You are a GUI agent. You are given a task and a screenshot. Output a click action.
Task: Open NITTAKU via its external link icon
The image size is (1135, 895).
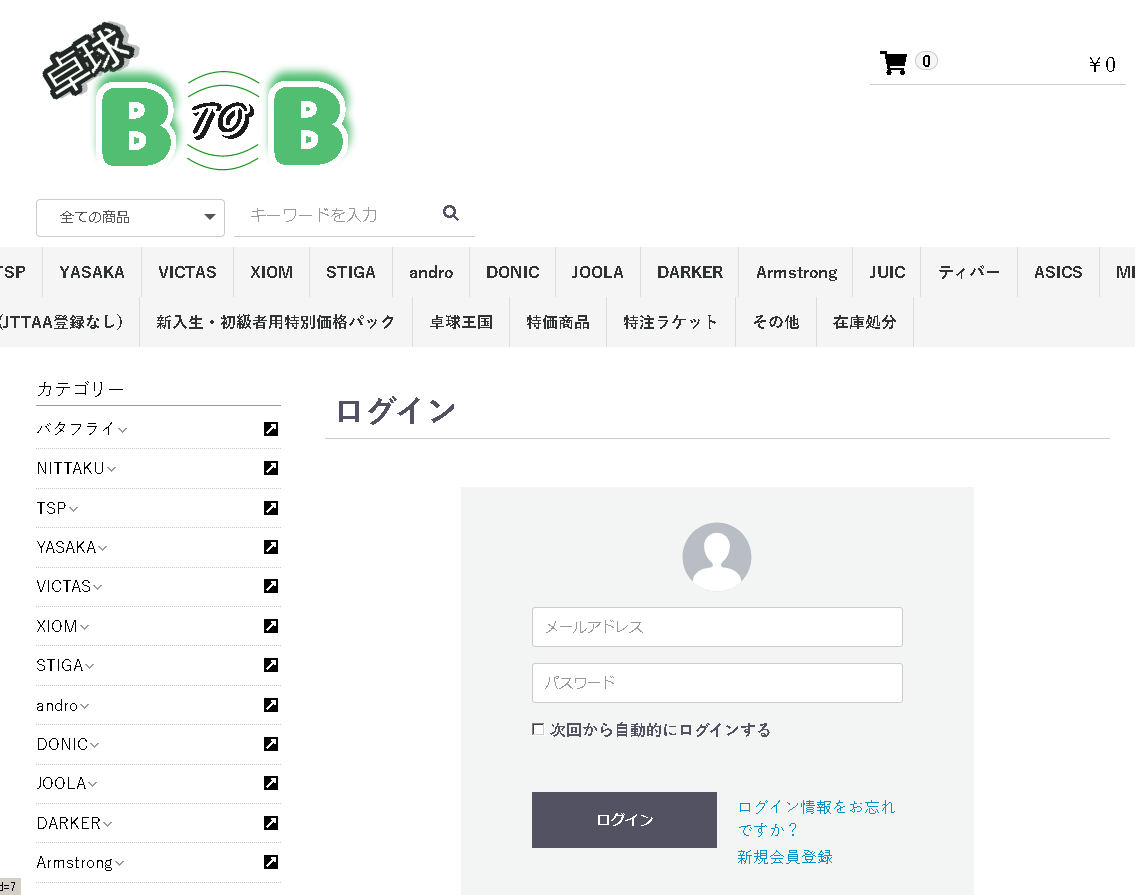coord(270,468)
